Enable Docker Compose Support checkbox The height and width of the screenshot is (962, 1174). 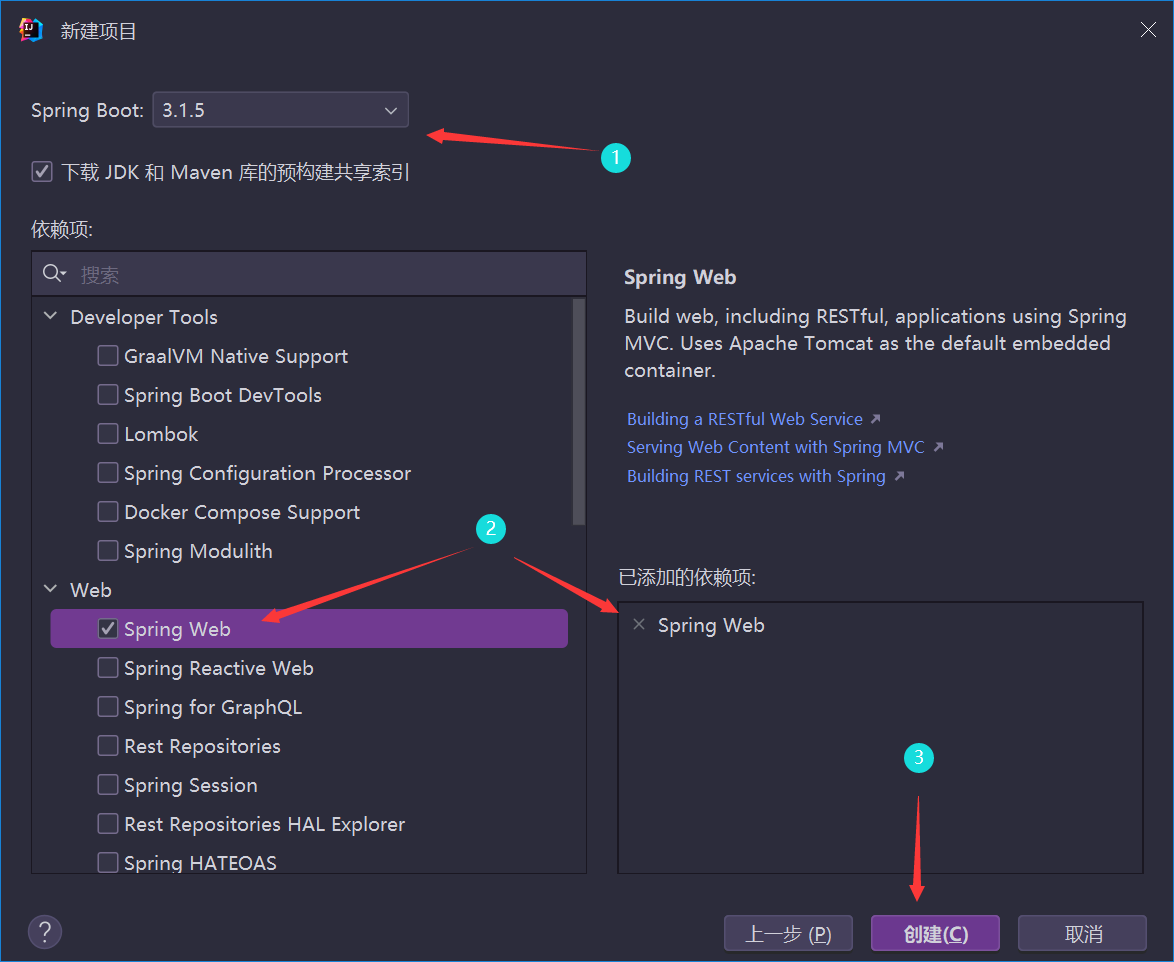108,511
